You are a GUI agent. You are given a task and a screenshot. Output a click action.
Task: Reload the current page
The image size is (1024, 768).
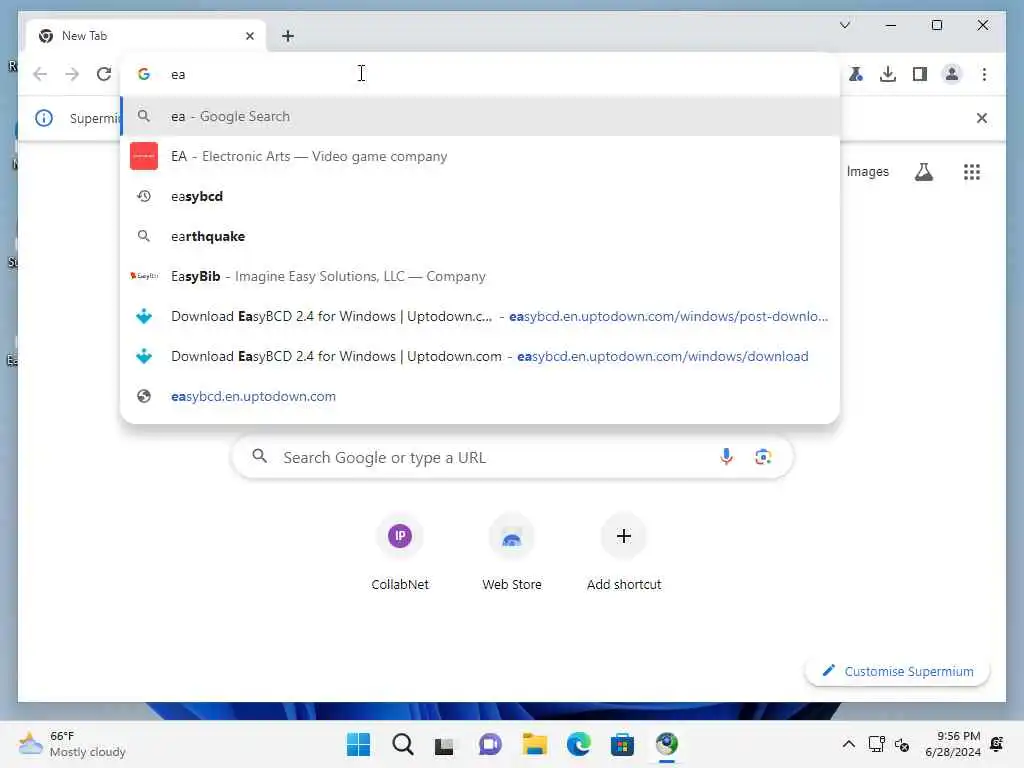[x=104, y=74]
